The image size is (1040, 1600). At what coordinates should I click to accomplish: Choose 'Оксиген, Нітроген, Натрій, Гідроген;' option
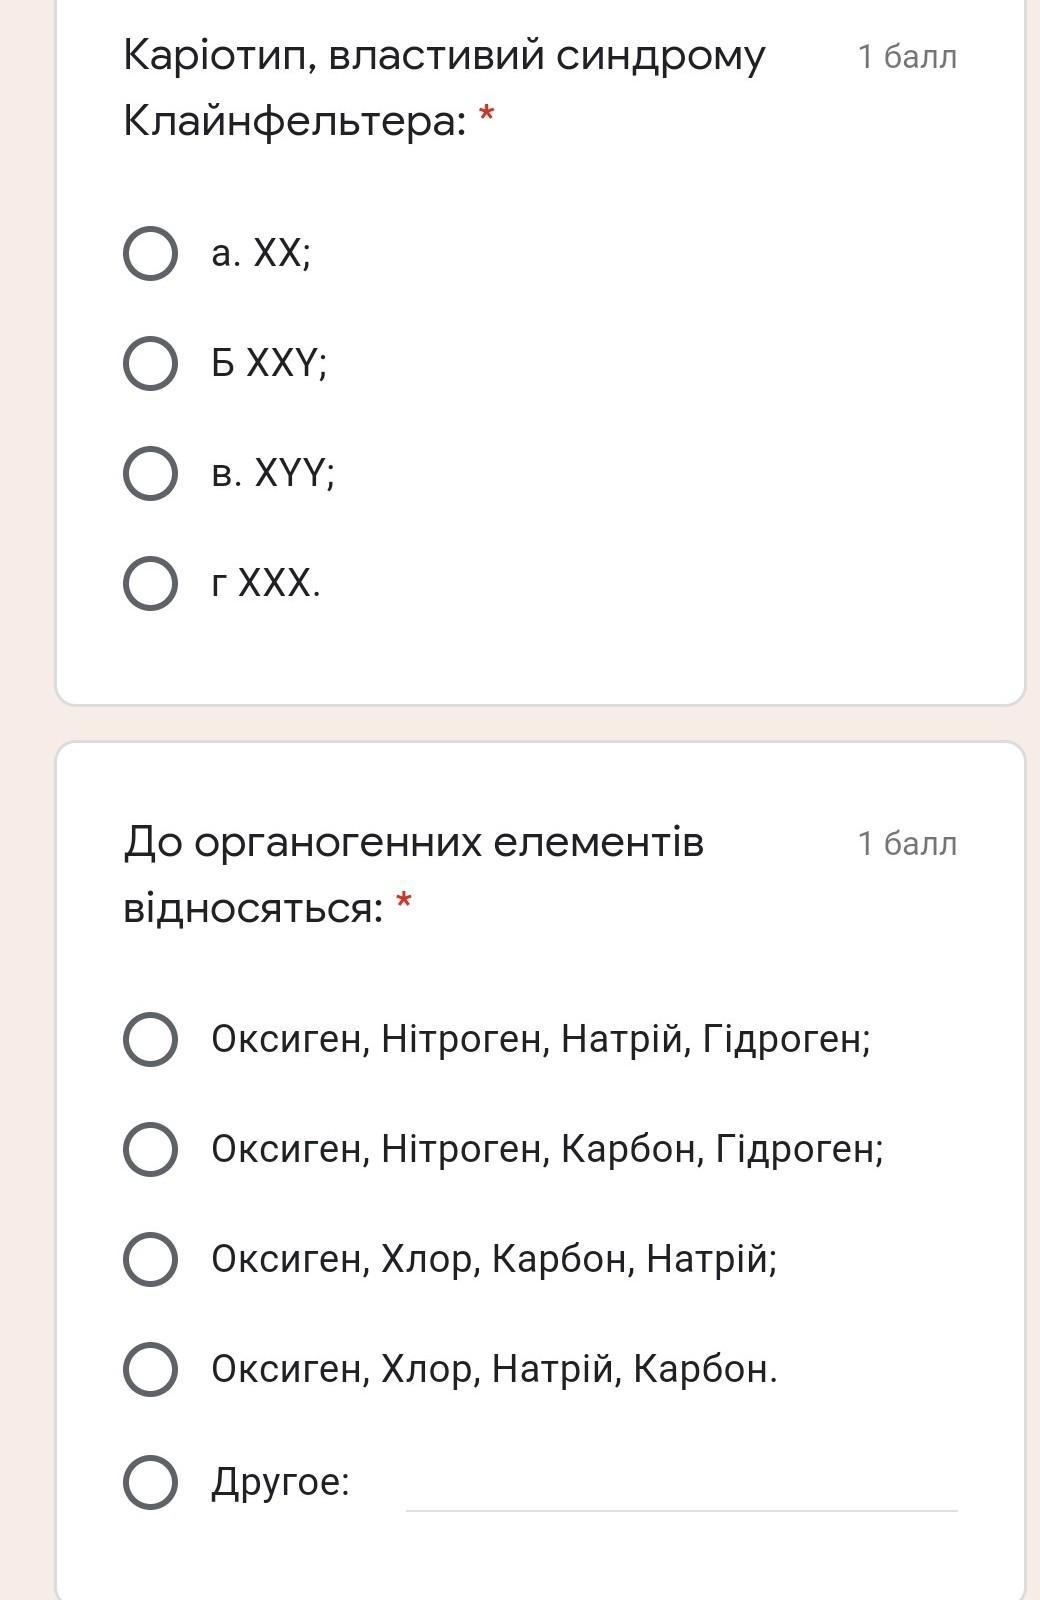click(x=151, y=1039)
